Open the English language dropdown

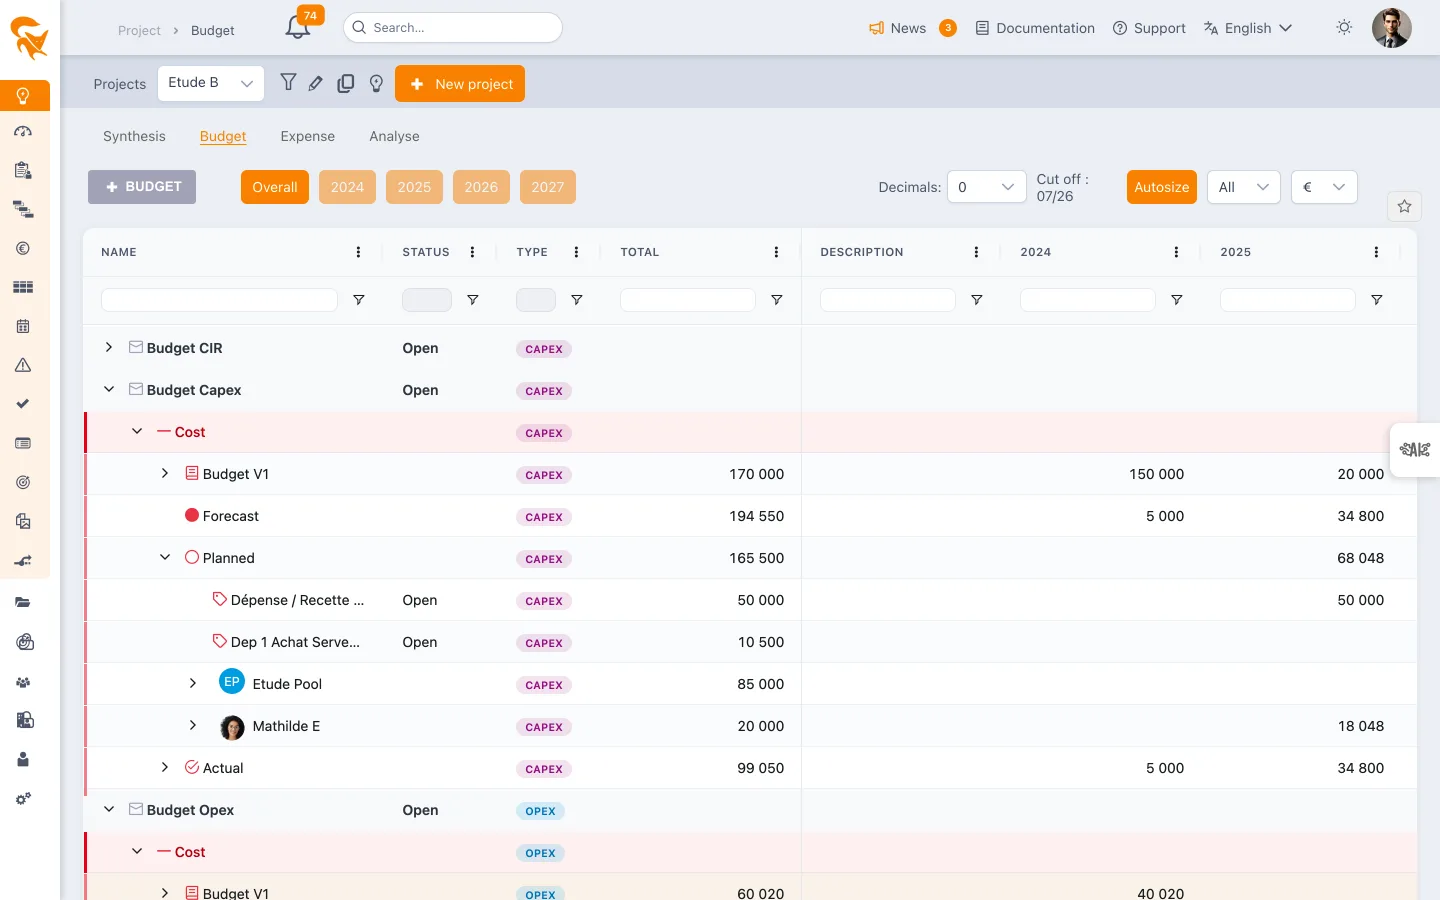(x=1248, y=28)
